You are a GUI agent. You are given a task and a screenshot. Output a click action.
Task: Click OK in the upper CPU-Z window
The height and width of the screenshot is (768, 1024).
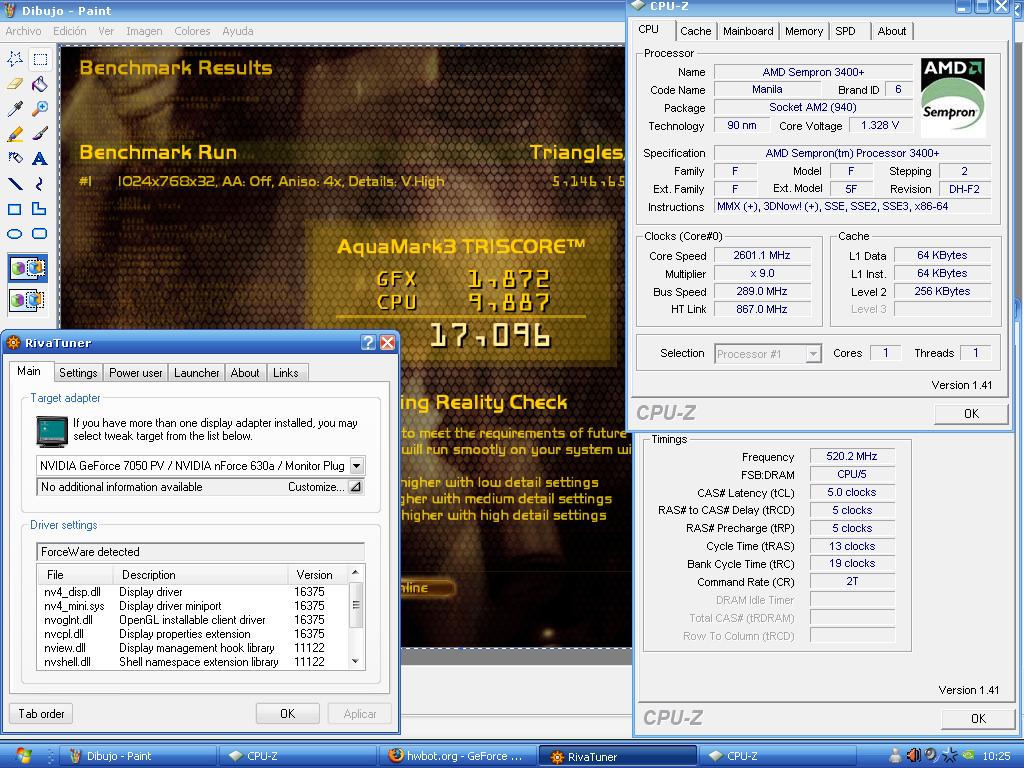click(x=971, y=413)
